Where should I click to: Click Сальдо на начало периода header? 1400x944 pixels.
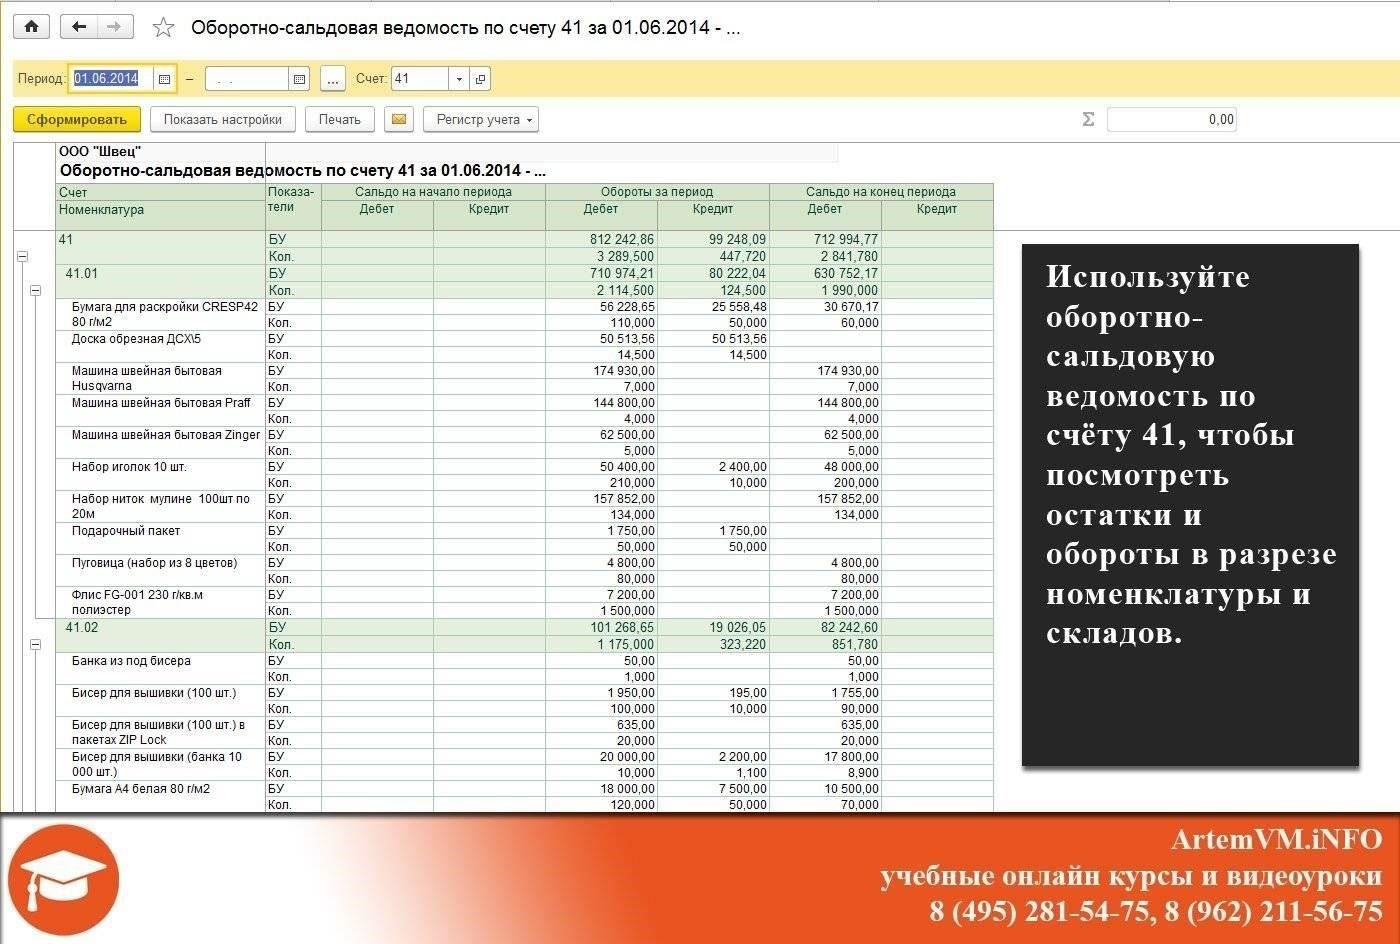coord(433,192)
